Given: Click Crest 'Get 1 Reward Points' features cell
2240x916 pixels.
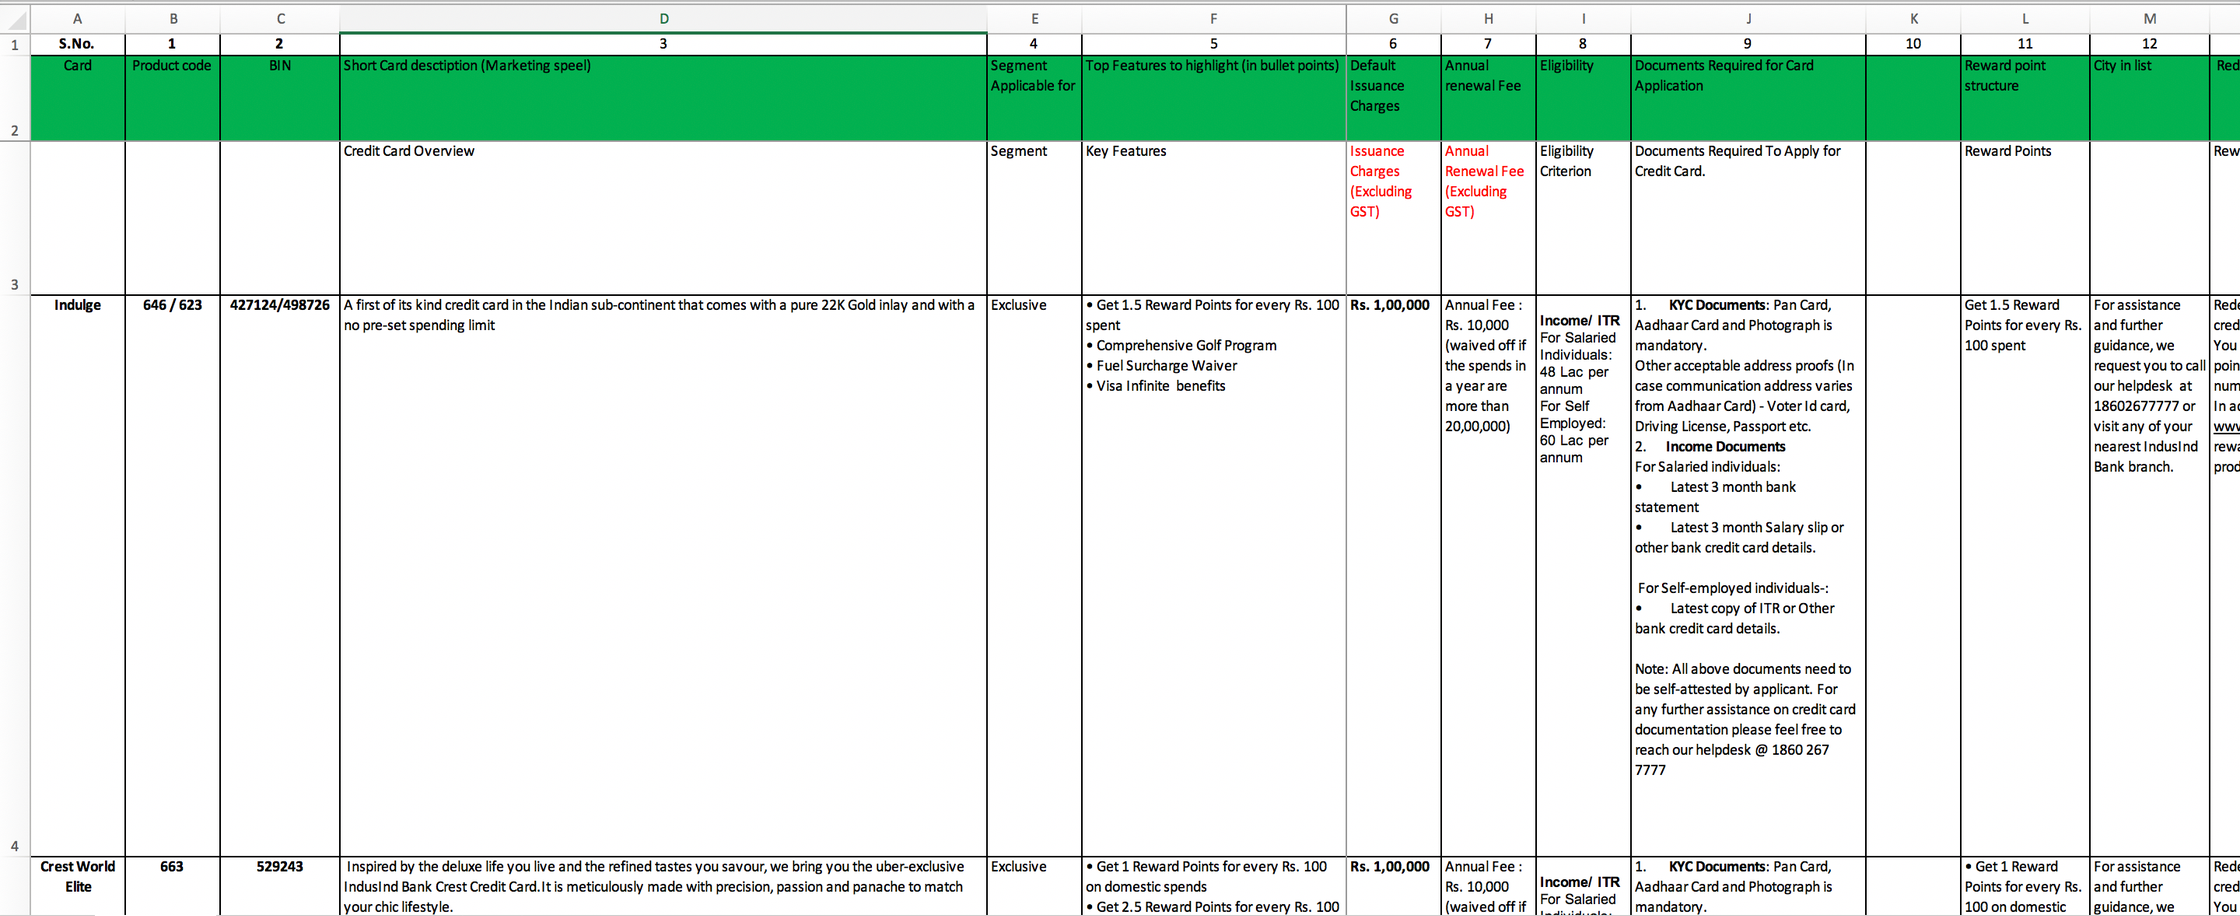Looking at the screenshot, I should pyautogui.click(x=1214, y=886).
